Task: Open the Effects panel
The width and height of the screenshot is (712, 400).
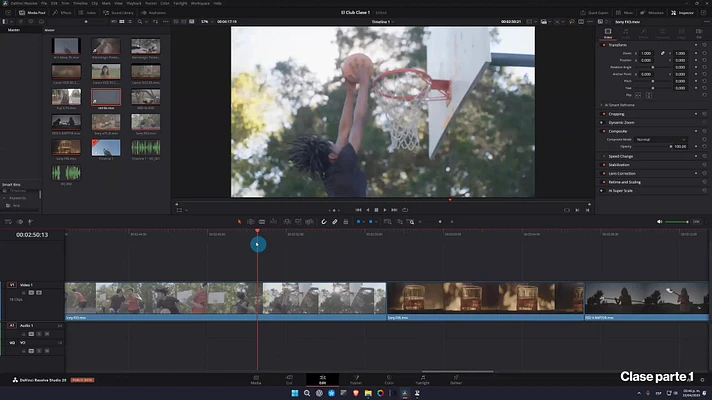Action: (62, 13)
